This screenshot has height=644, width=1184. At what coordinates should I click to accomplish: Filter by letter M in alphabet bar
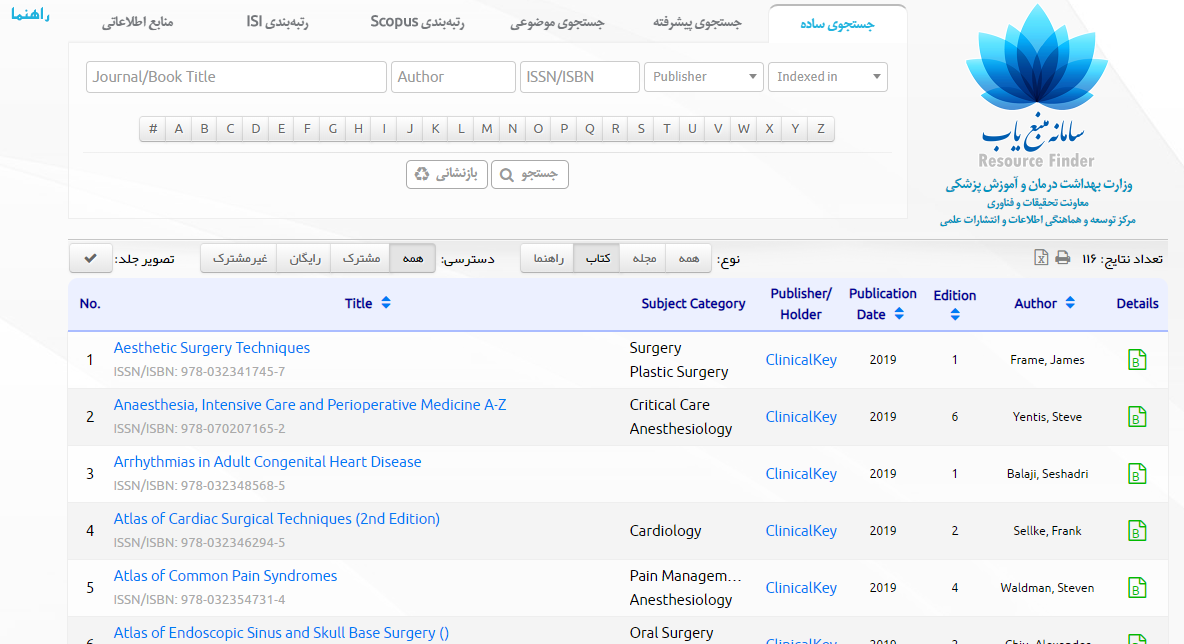(486, 129)
